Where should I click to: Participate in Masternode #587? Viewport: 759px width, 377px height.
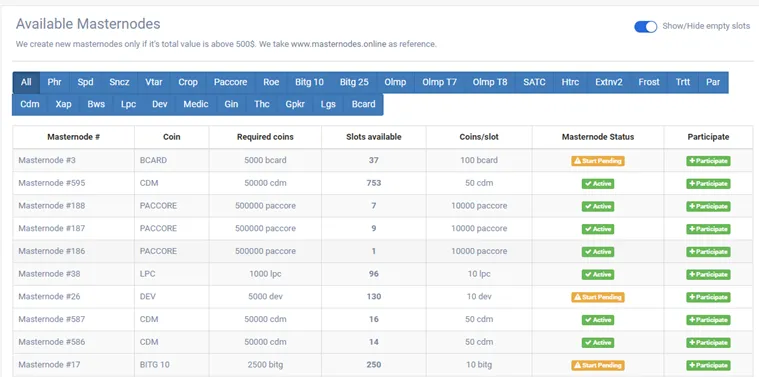click(x=708, y=320)
